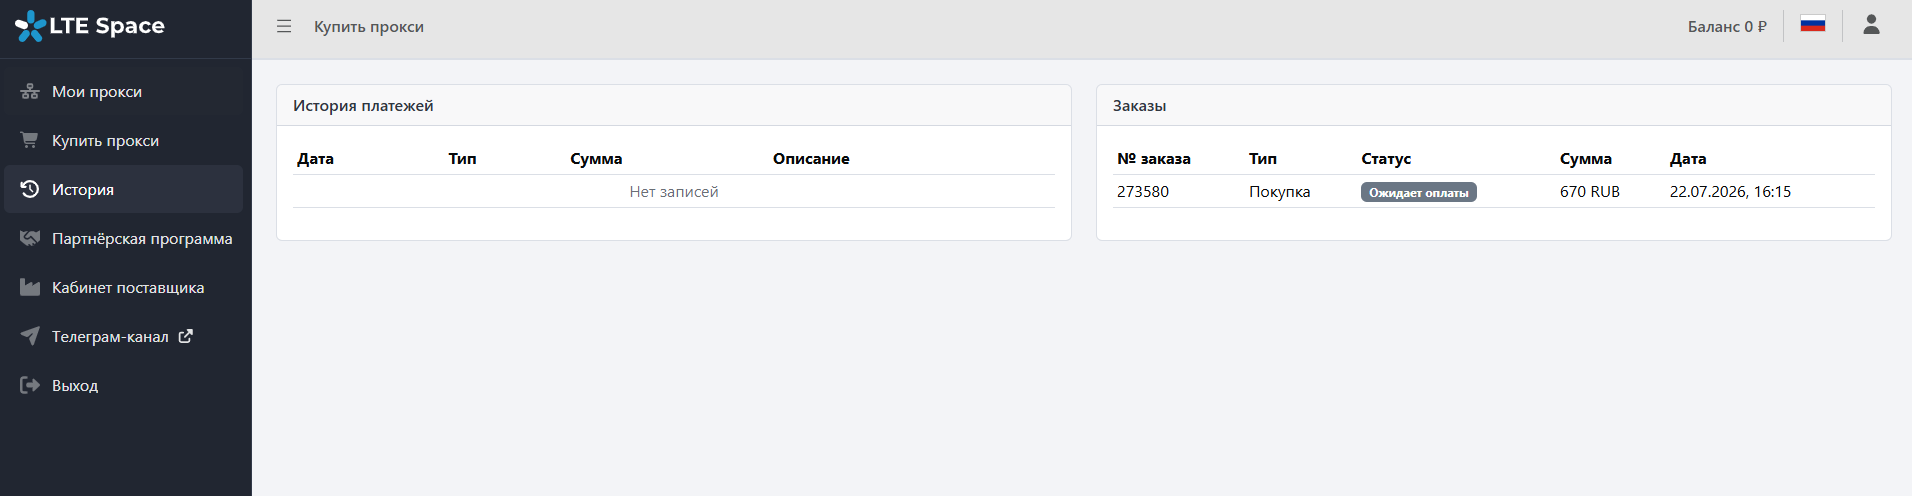The height and width of the screenshot is (496, 1912).
Task: Open the Телеграм-канал external link
Action: pos(124,336)
